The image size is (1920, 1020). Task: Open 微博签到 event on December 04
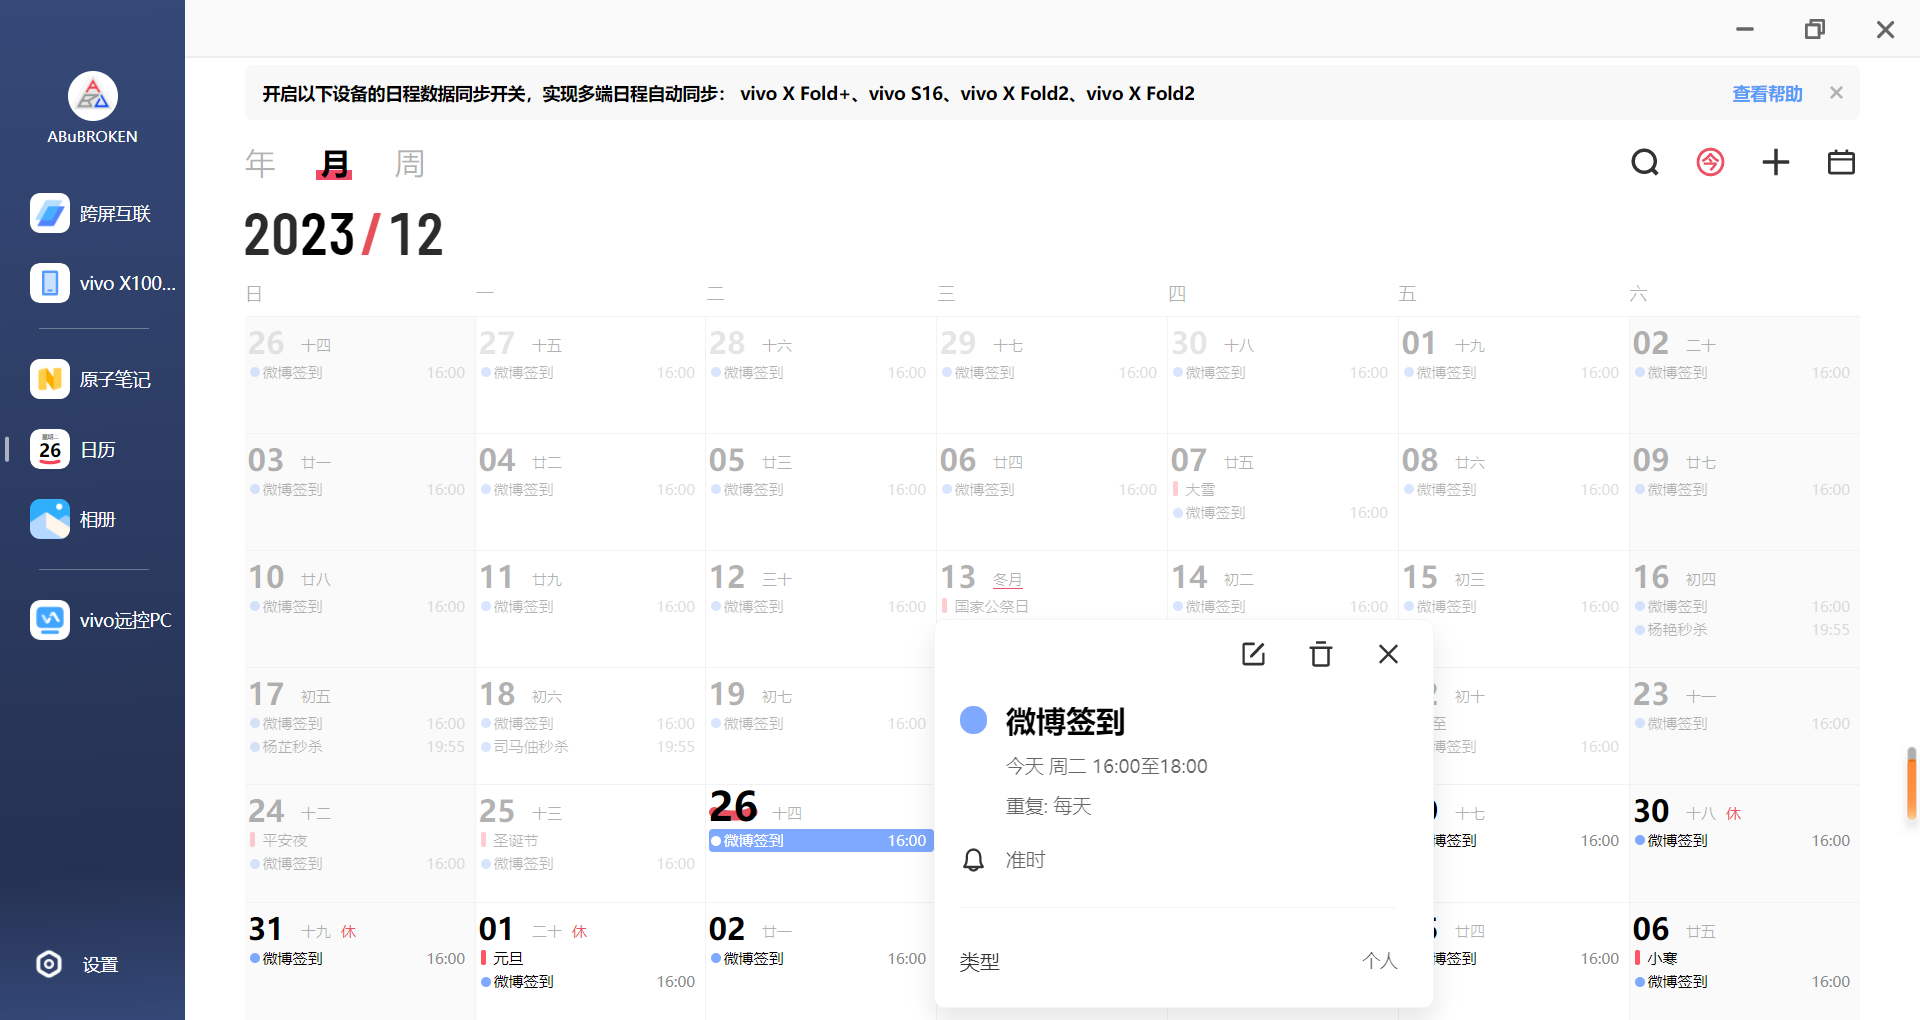pos(588,489)
